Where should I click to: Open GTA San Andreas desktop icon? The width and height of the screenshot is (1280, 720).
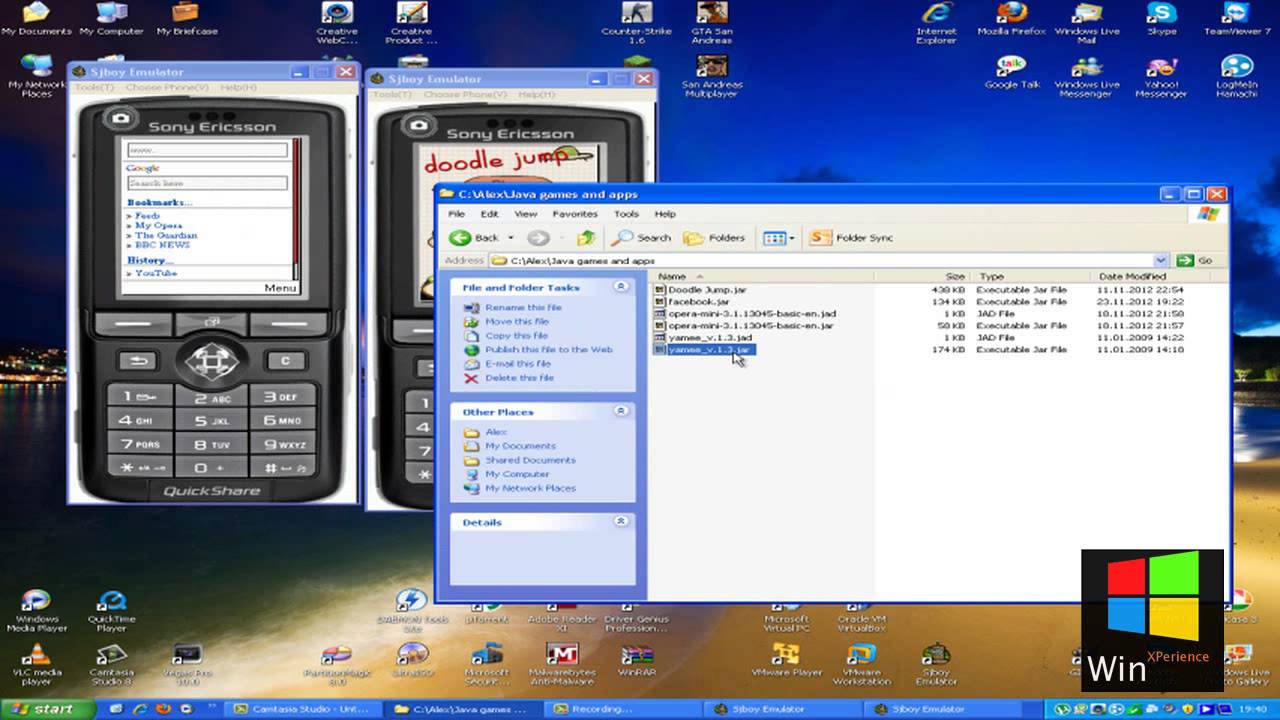(712, 24)
